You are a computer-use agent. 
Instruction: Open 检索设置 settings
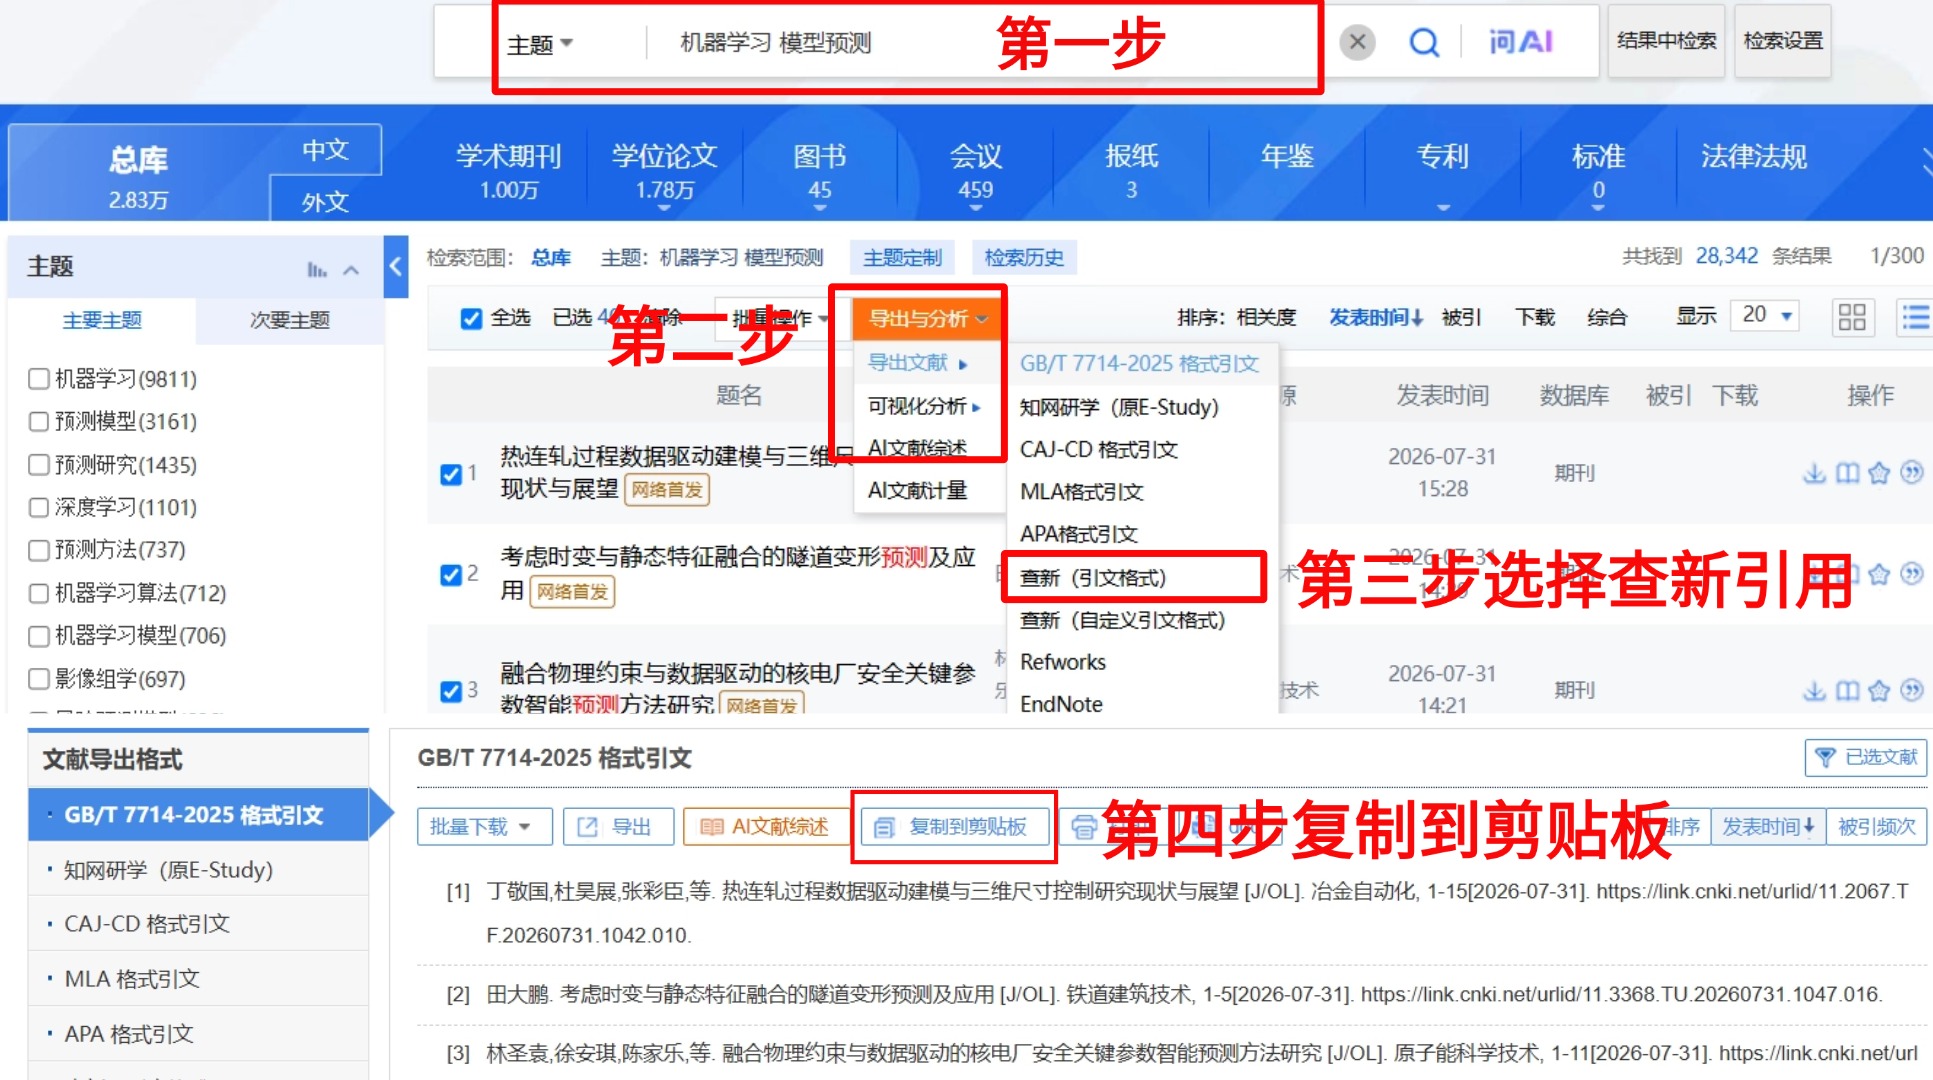point(1783,41)
